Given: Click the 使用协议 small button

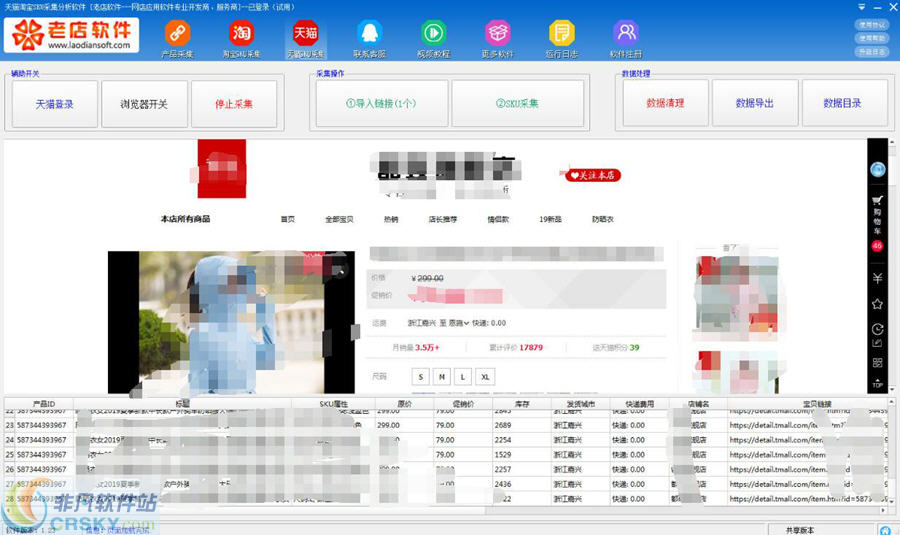Looking at the screenshot, I should click(871, 25).
